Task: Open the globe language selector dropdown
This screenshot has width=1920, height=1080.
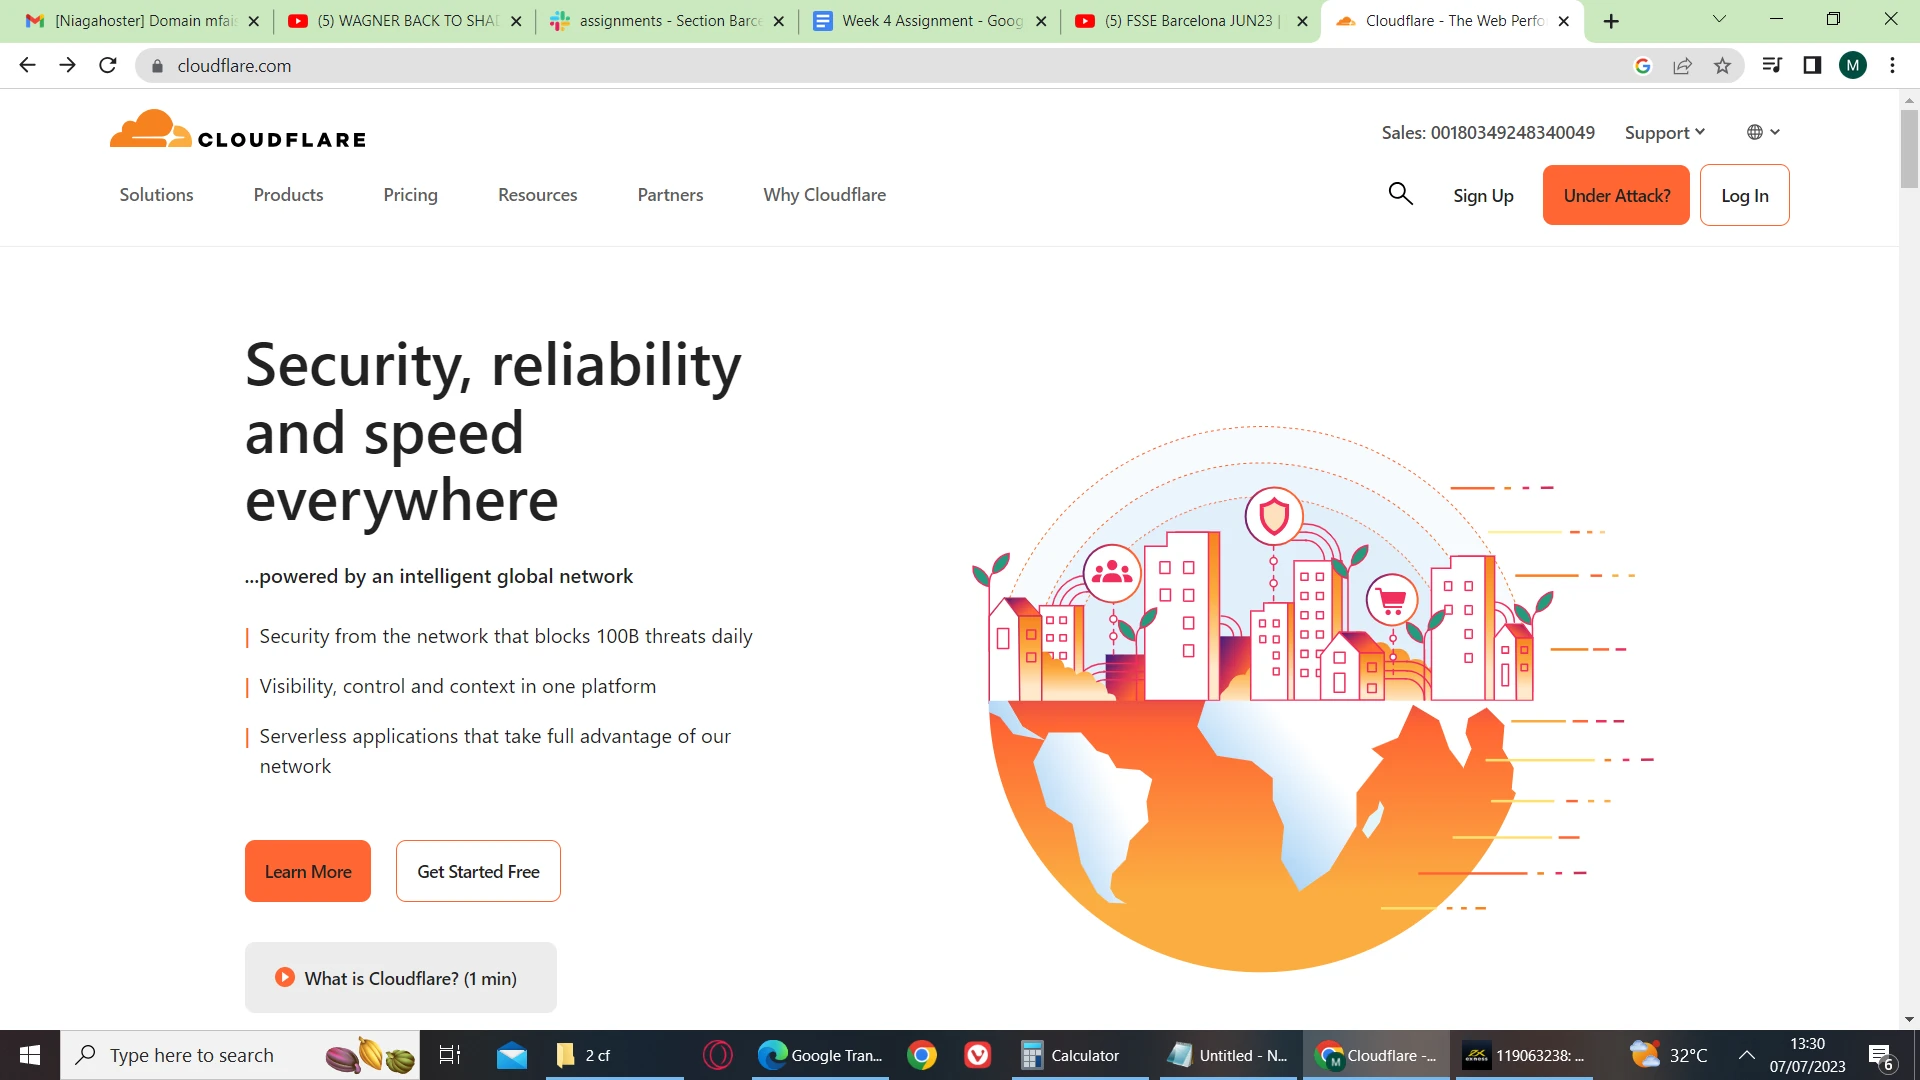Action: coord(1763,132)
